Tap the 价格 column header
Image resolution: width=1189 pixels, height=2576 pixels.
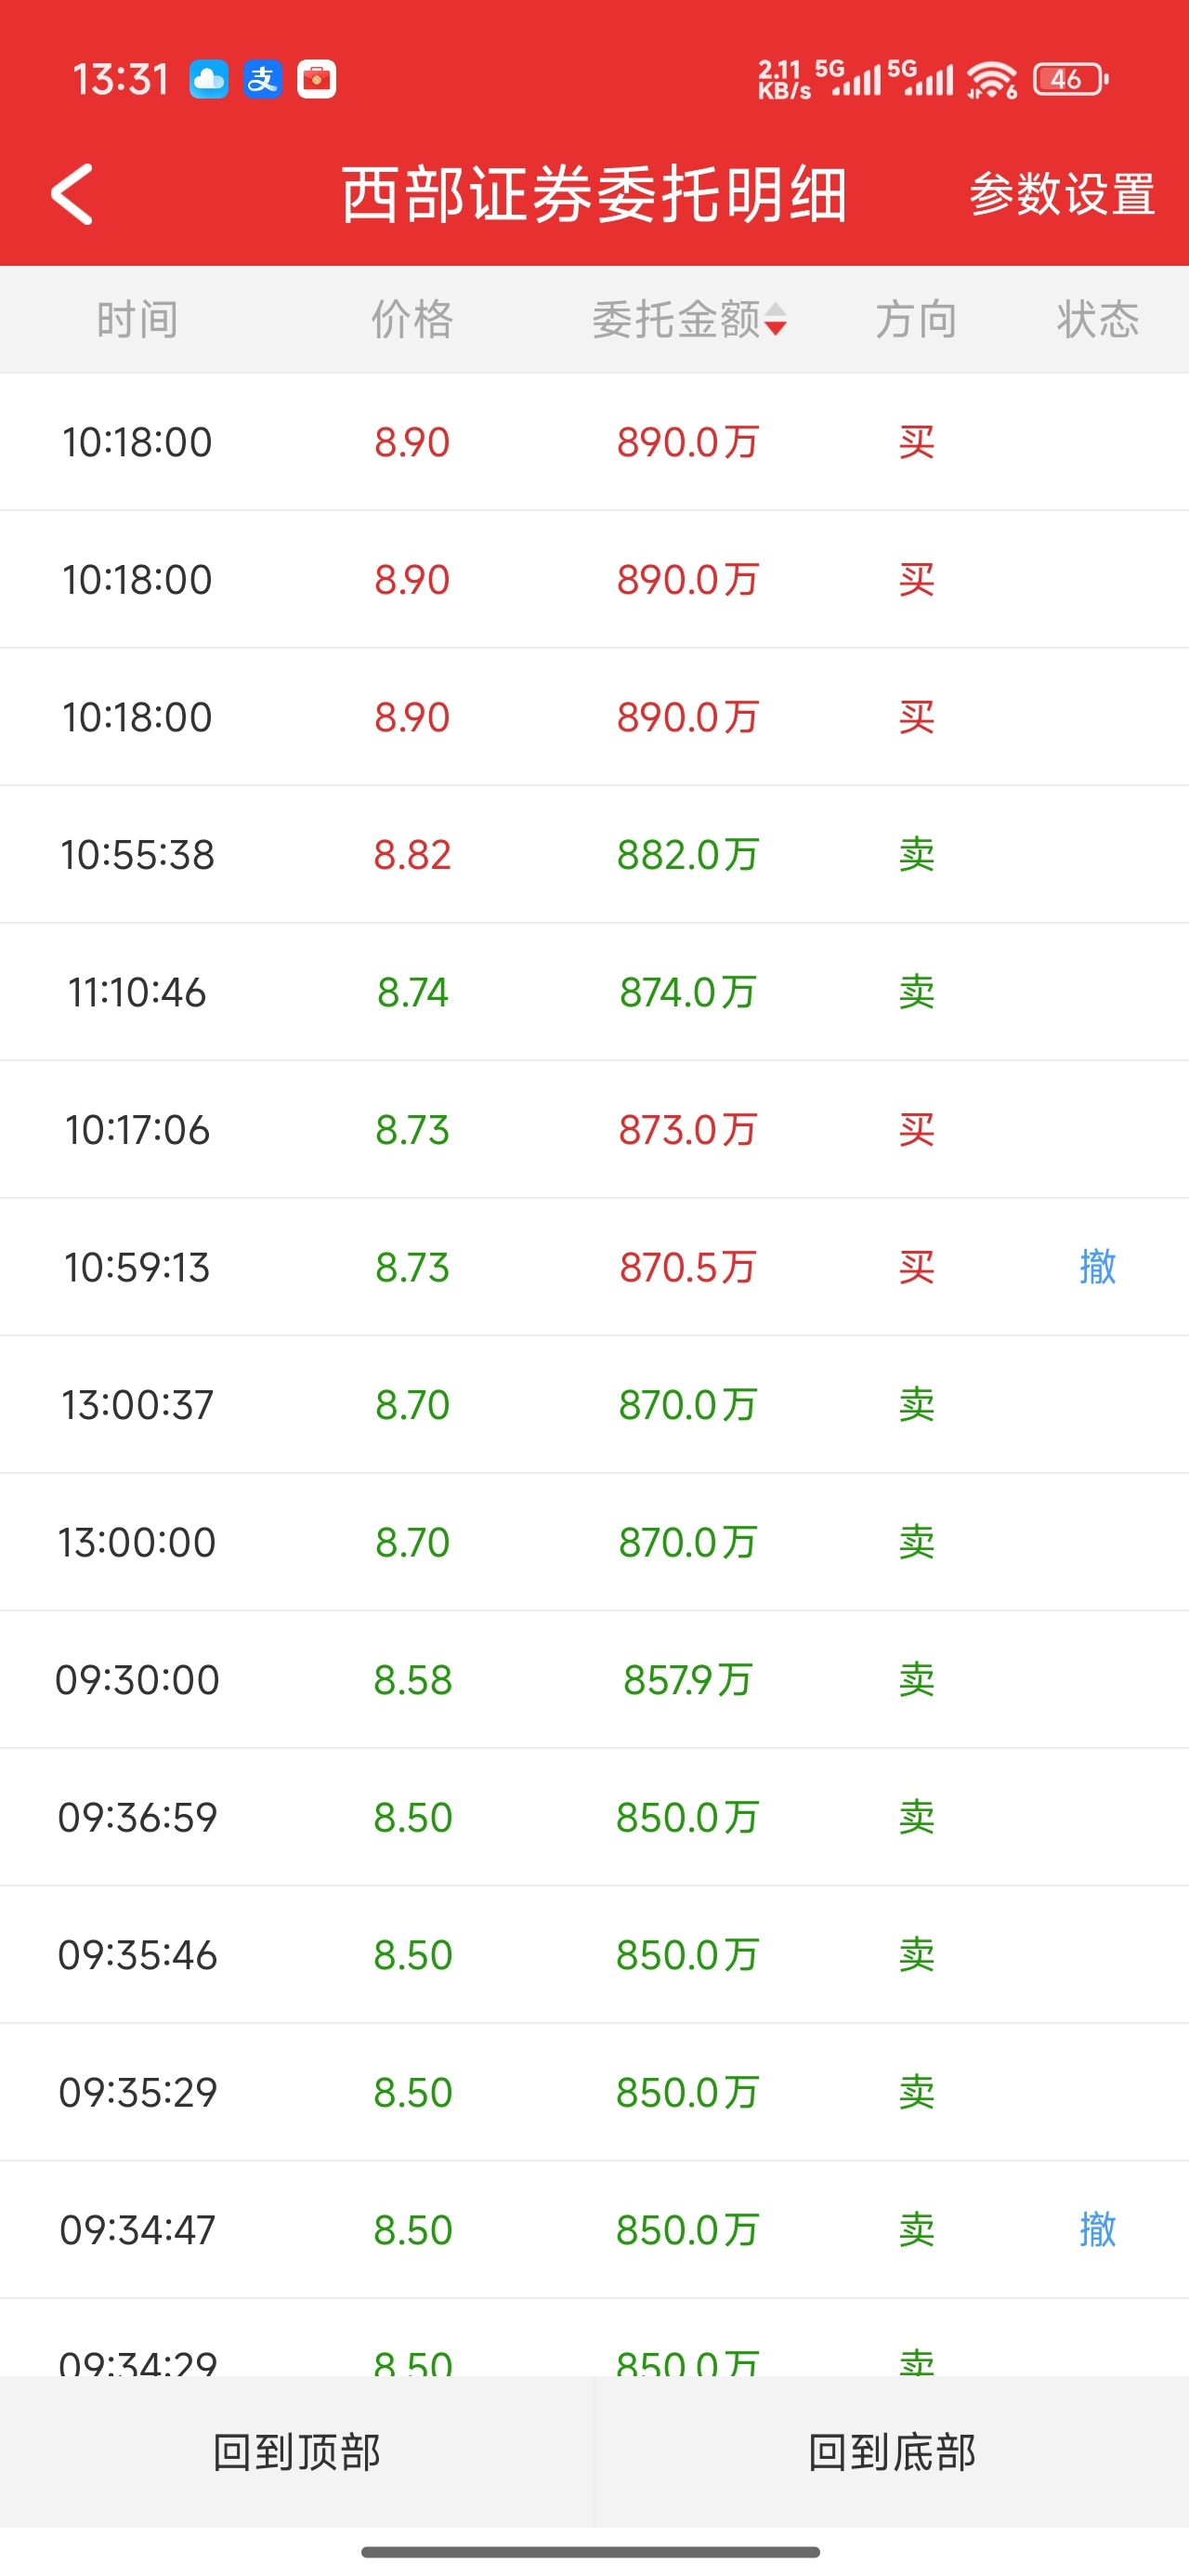pos(412,320)
